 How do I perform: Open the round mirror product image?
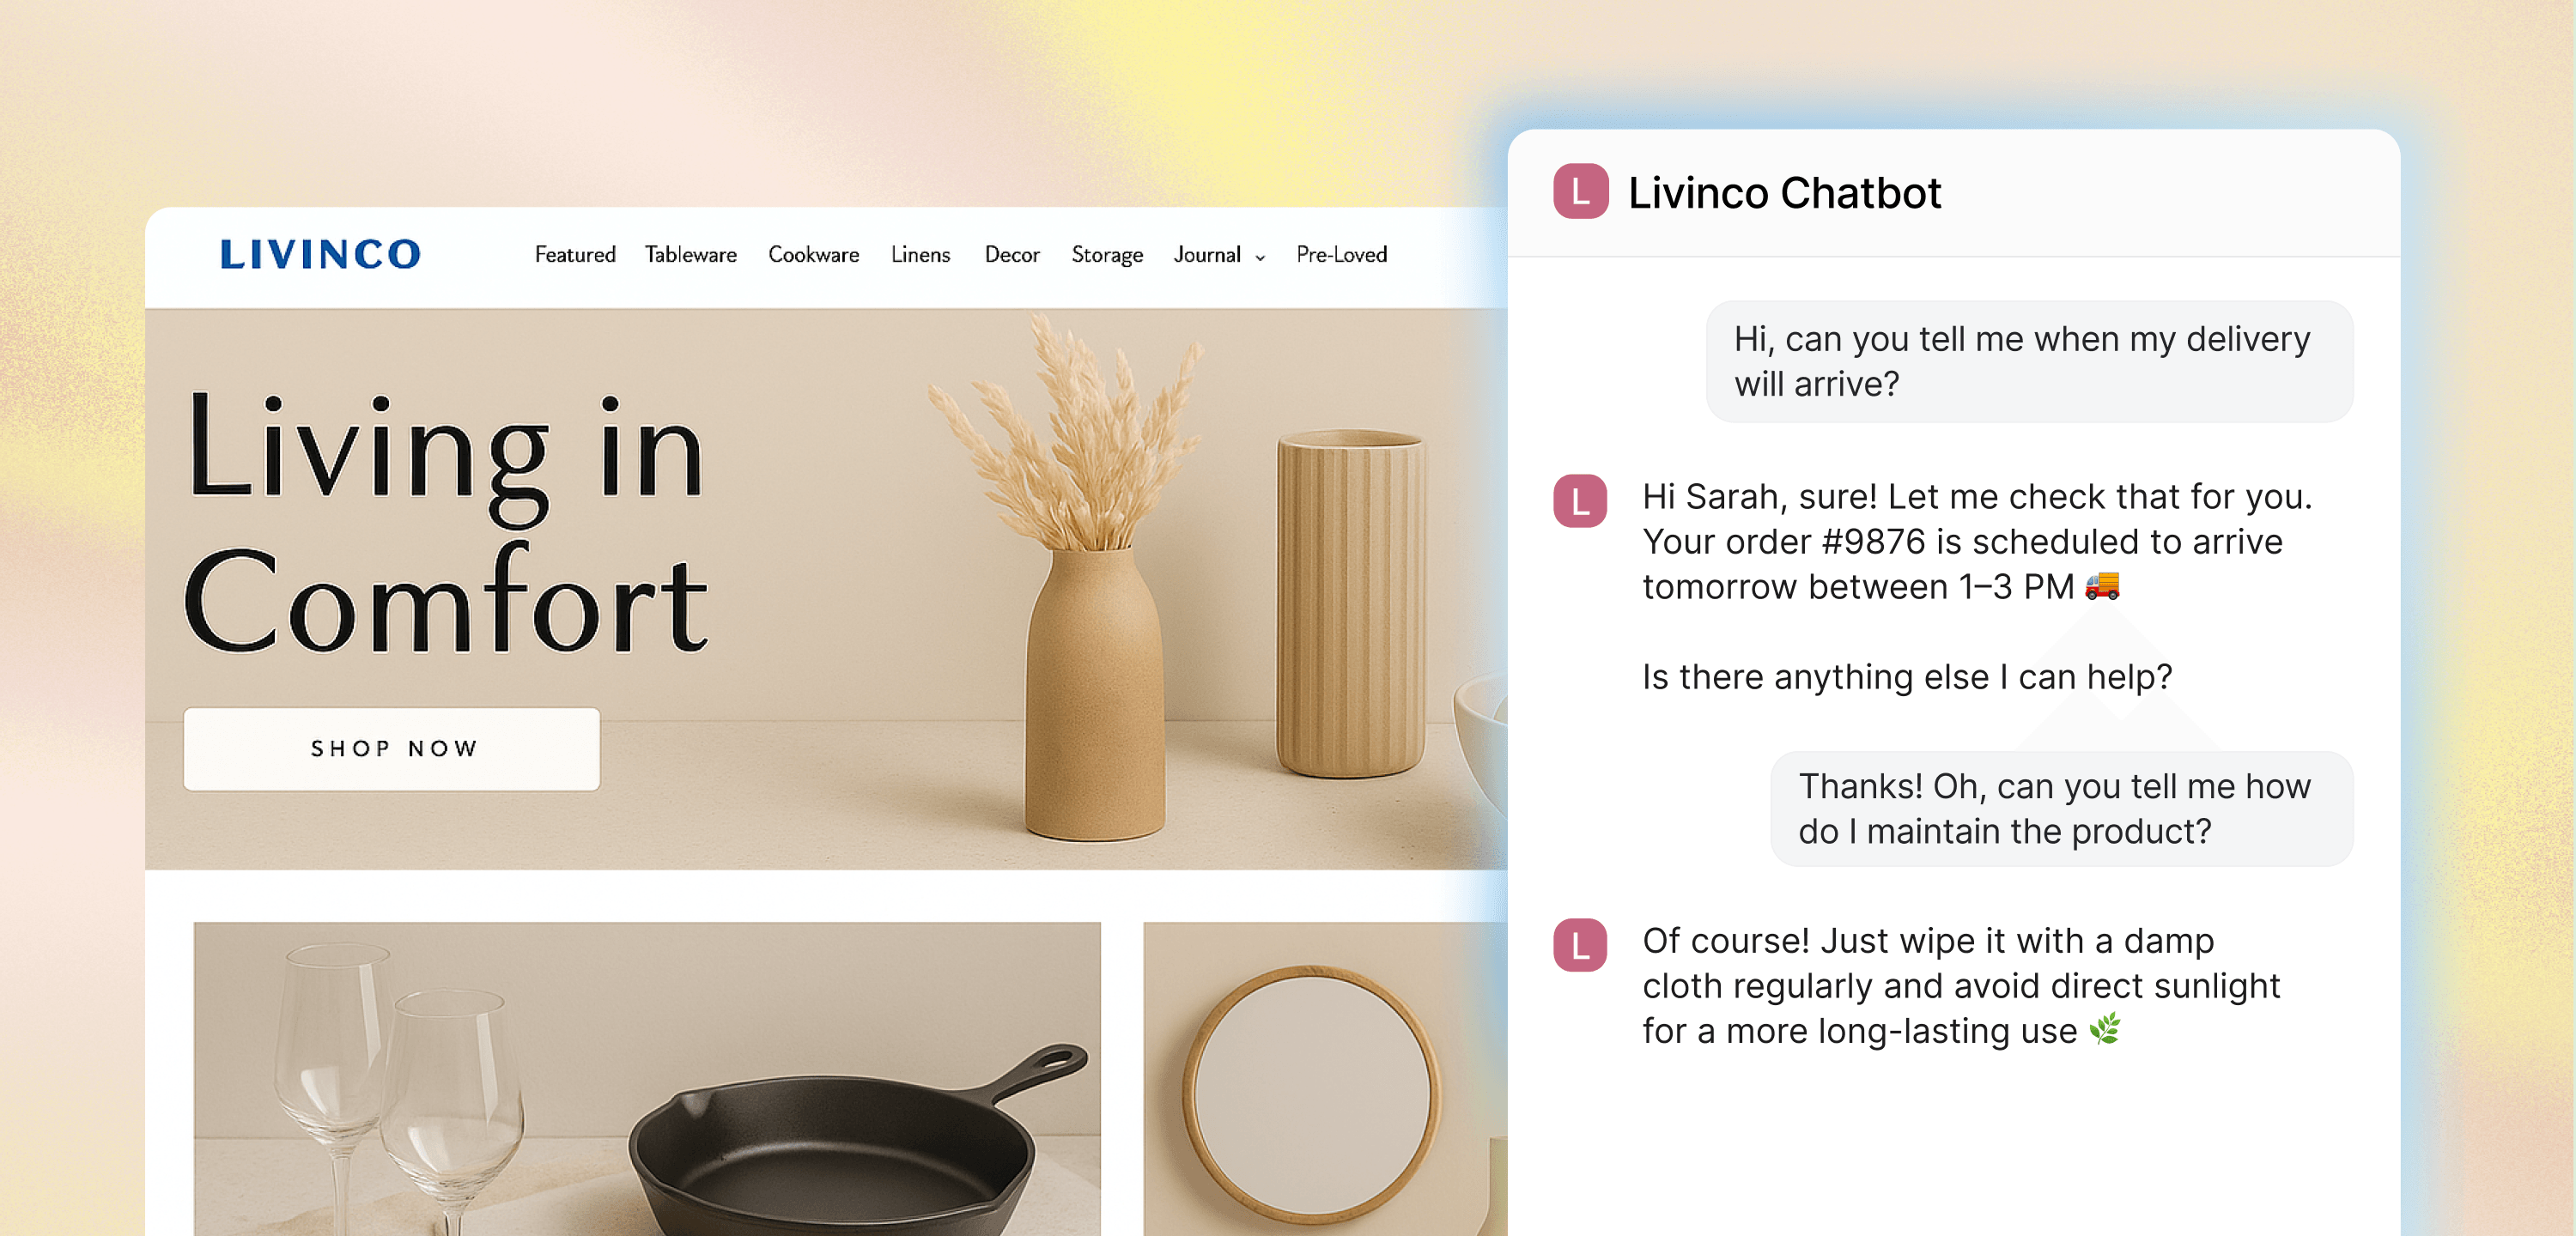[x=1325, y=1078]
